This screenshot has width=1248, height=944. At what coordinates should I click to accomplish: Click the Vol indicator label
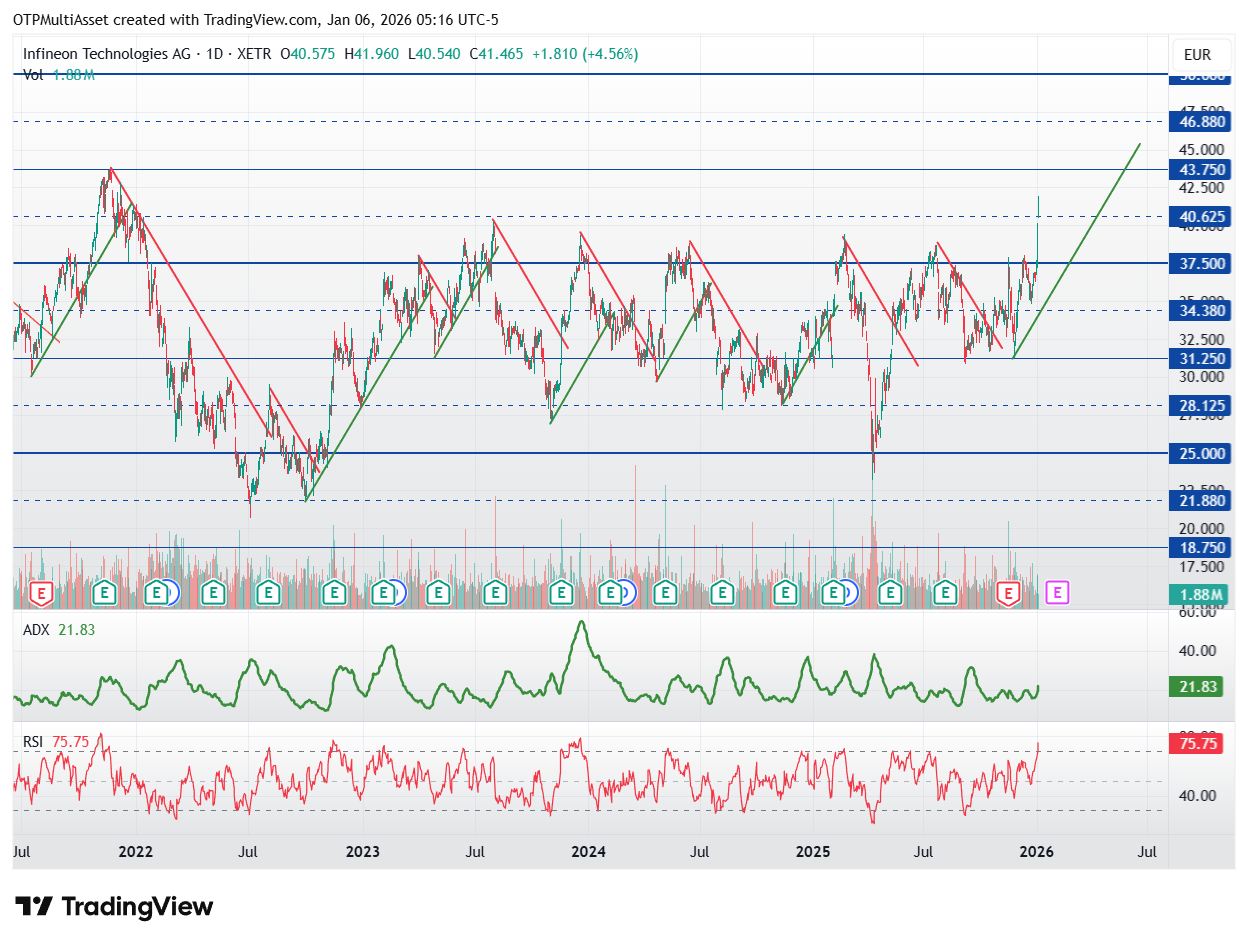[x=33, y=75]
